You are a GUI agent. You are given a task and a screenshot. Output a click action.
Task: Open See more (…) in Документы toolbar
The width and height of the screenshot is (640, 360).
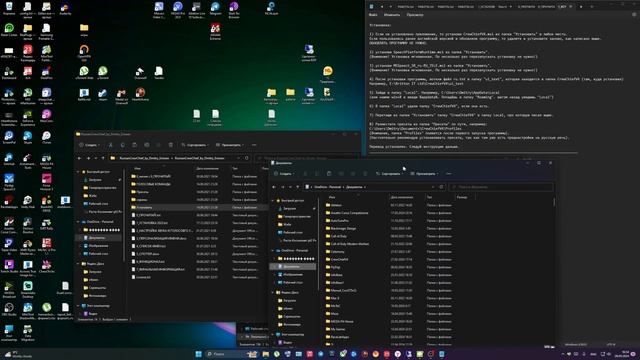point(449,174)
